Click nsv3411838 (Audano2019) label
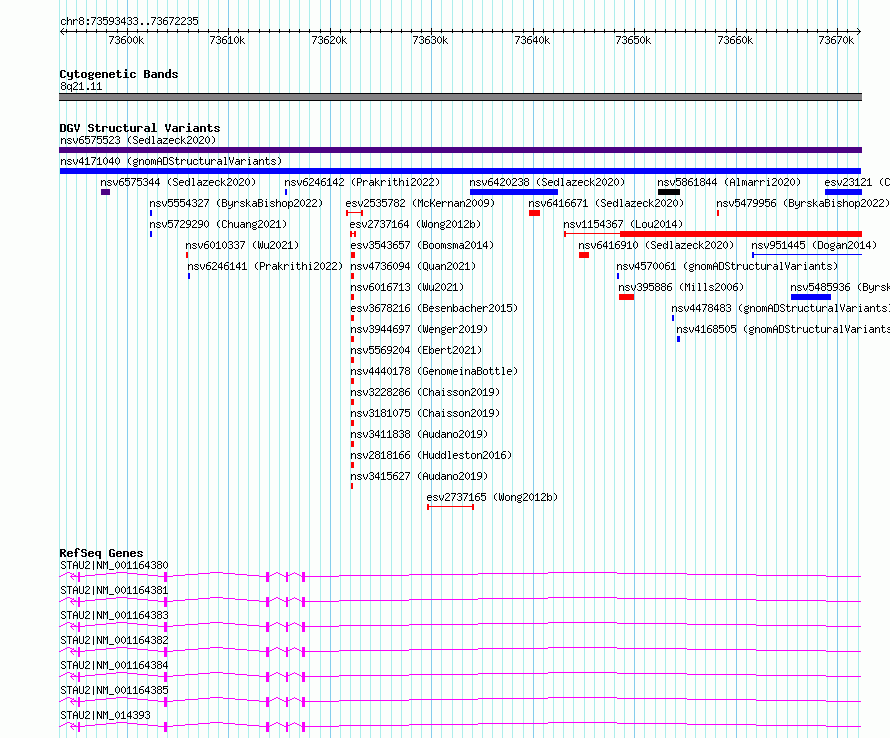Screen dimensions: 890x738 (x=419, y=434)
